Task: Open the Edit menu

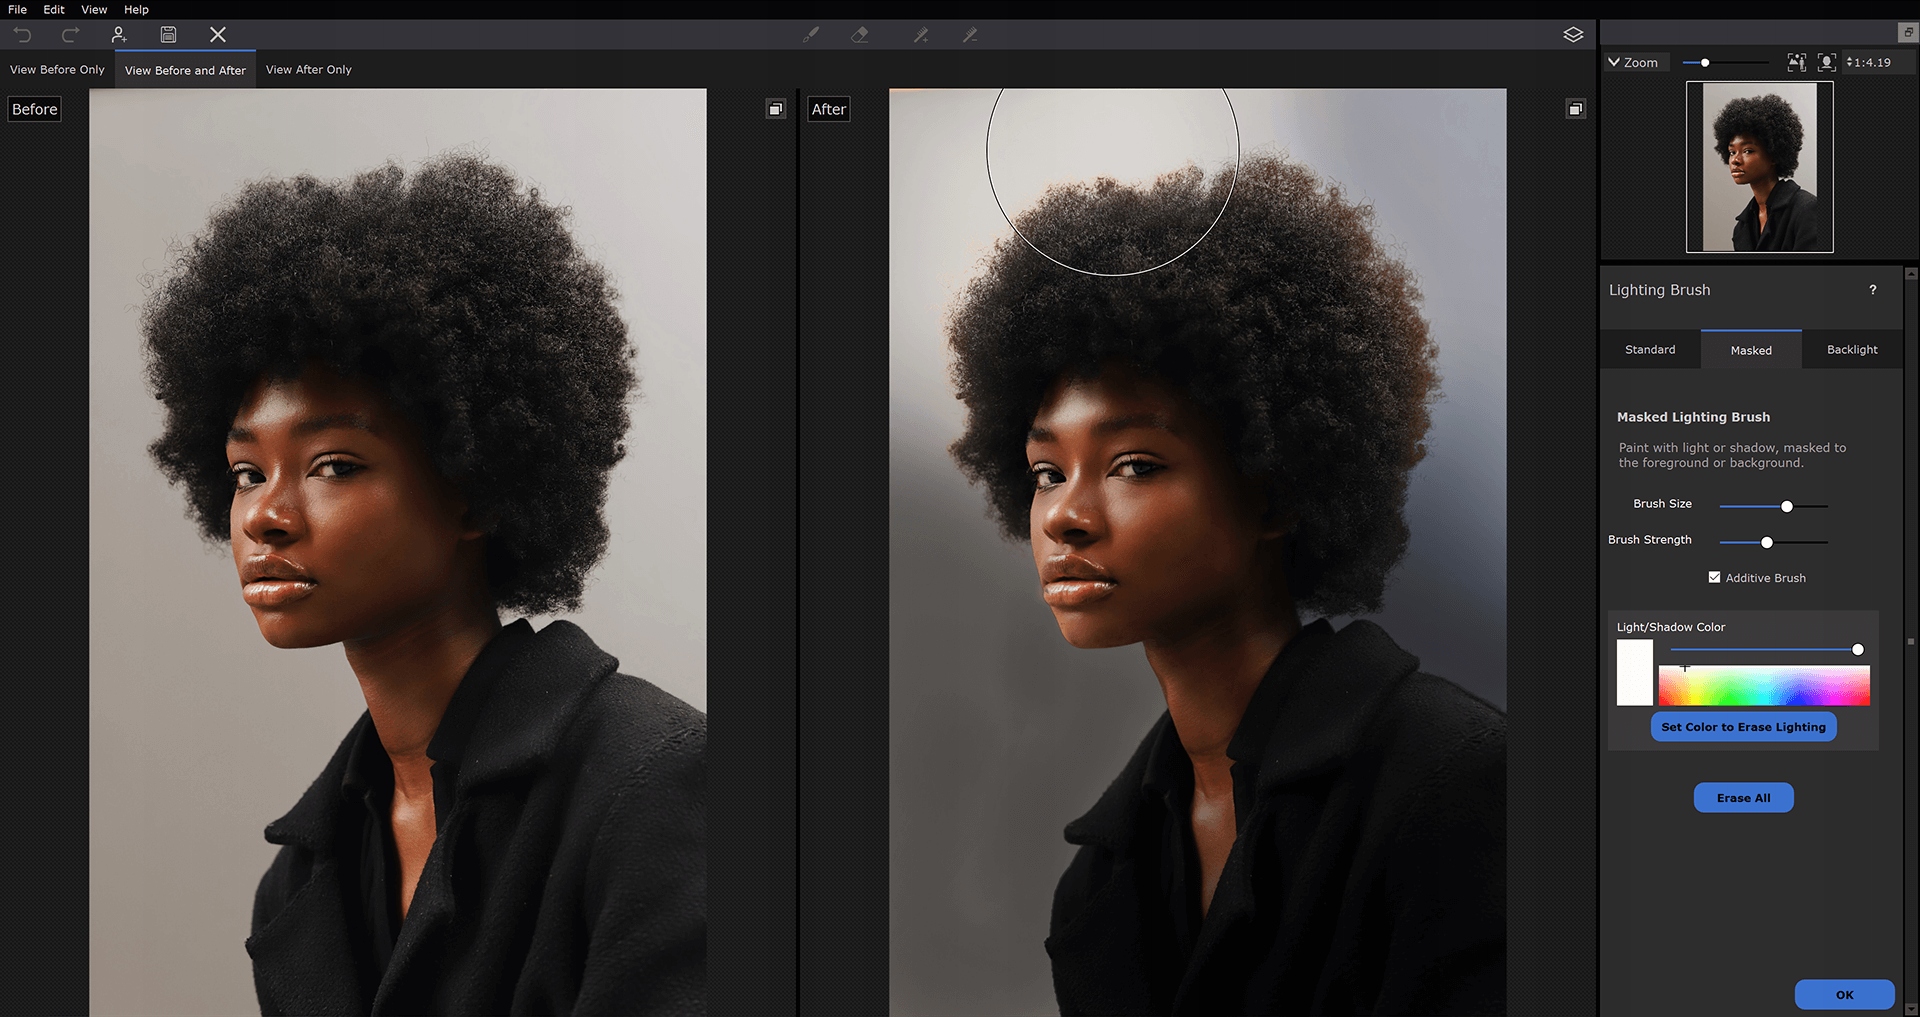Action: point(54,9)
